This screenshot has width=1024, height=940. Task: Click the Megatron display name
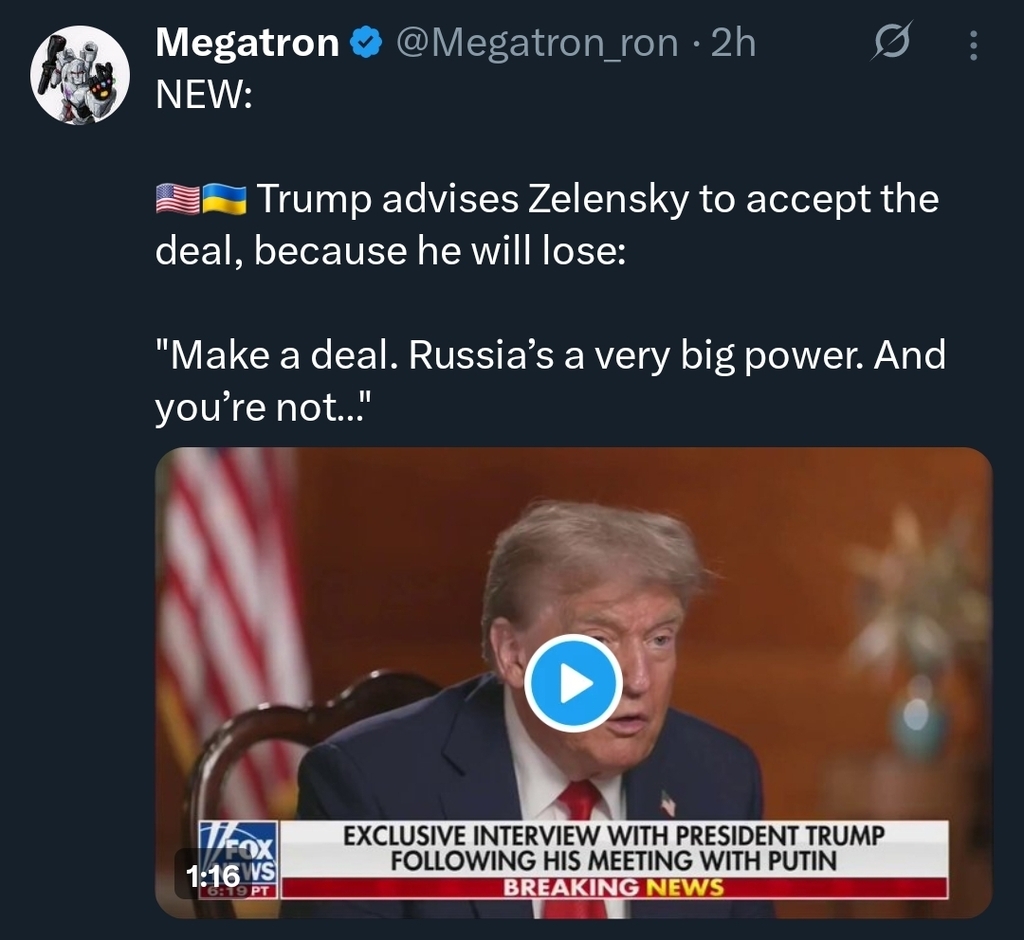pyautogui.click(x=248, y=43)
